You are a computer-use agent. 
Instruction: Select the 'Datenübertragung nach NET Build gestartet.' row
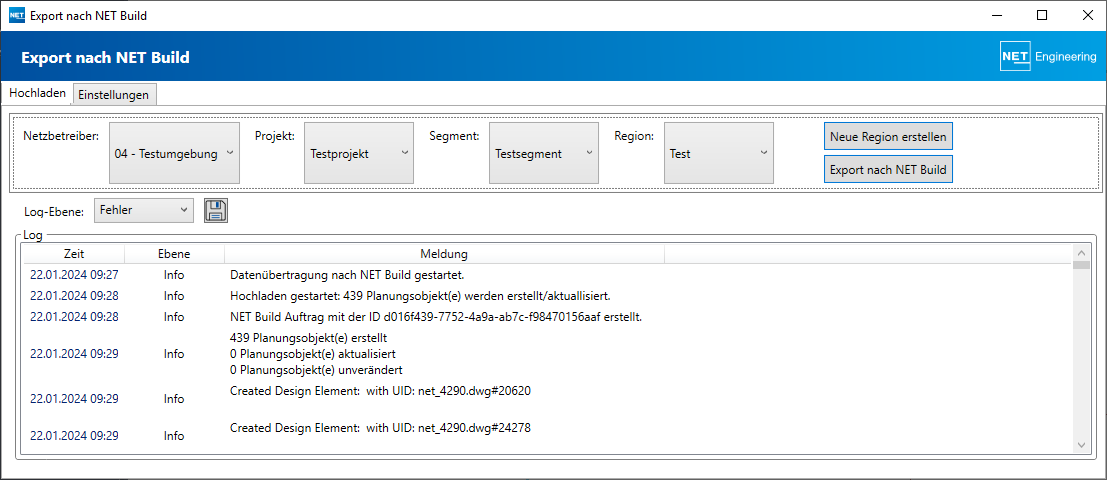coord(547,275)
